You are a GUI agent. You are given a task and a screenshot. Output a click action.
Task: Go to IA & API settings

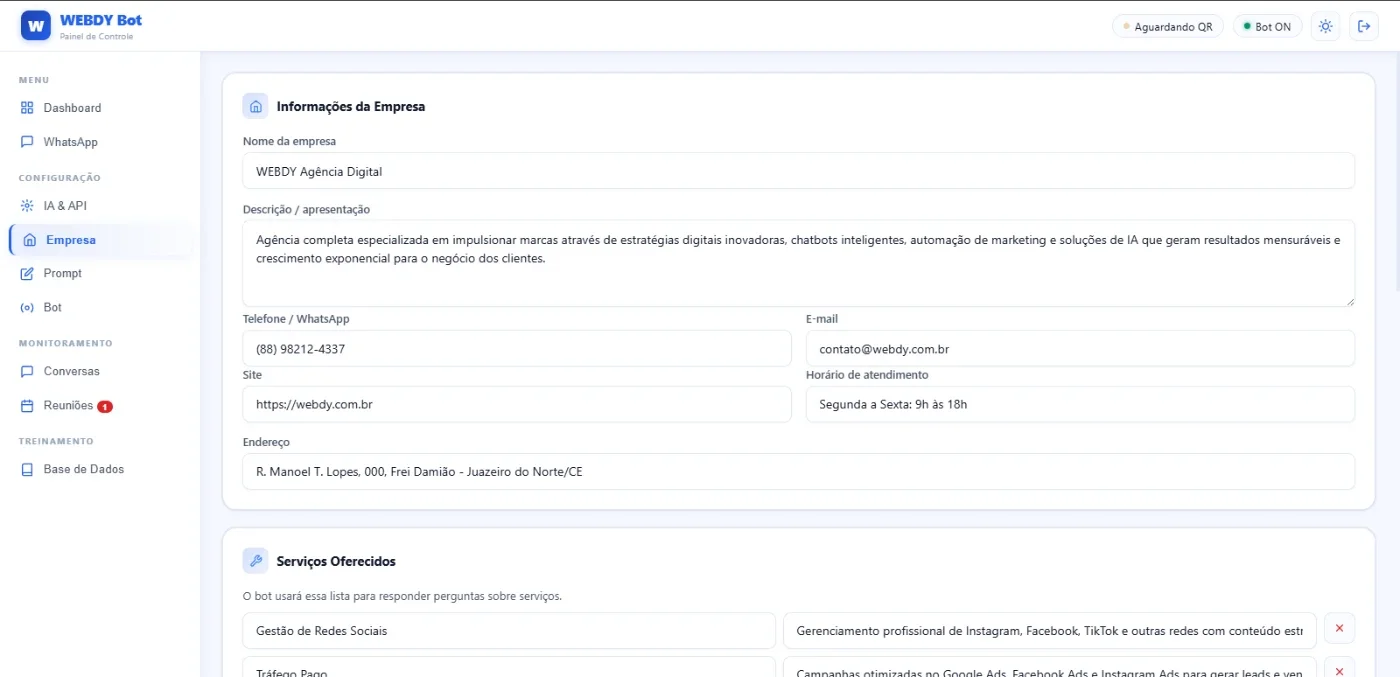100,206
